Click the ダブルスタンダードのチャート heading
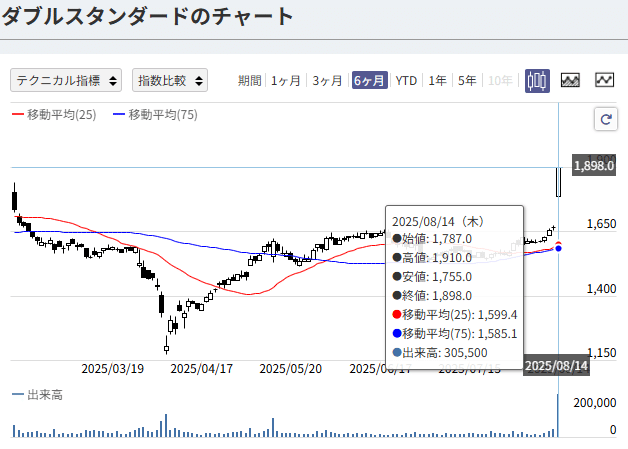628x449 pixels. point(147,17)
